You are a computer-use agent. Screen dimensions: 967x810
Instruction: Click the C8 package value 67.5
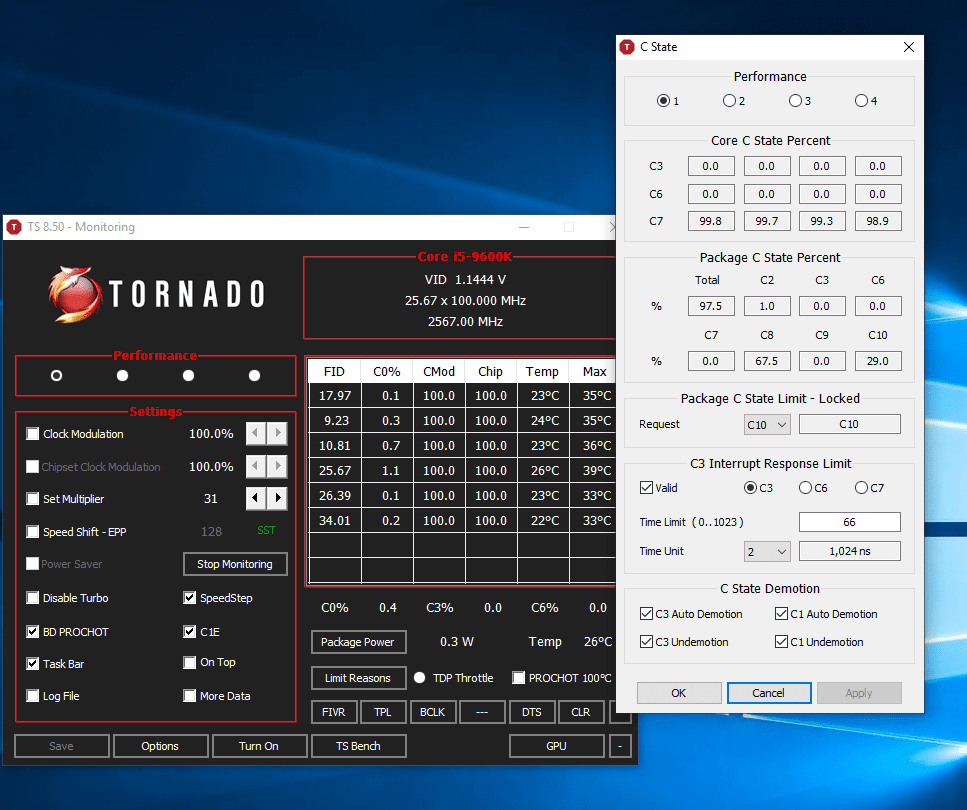[767, 361]
